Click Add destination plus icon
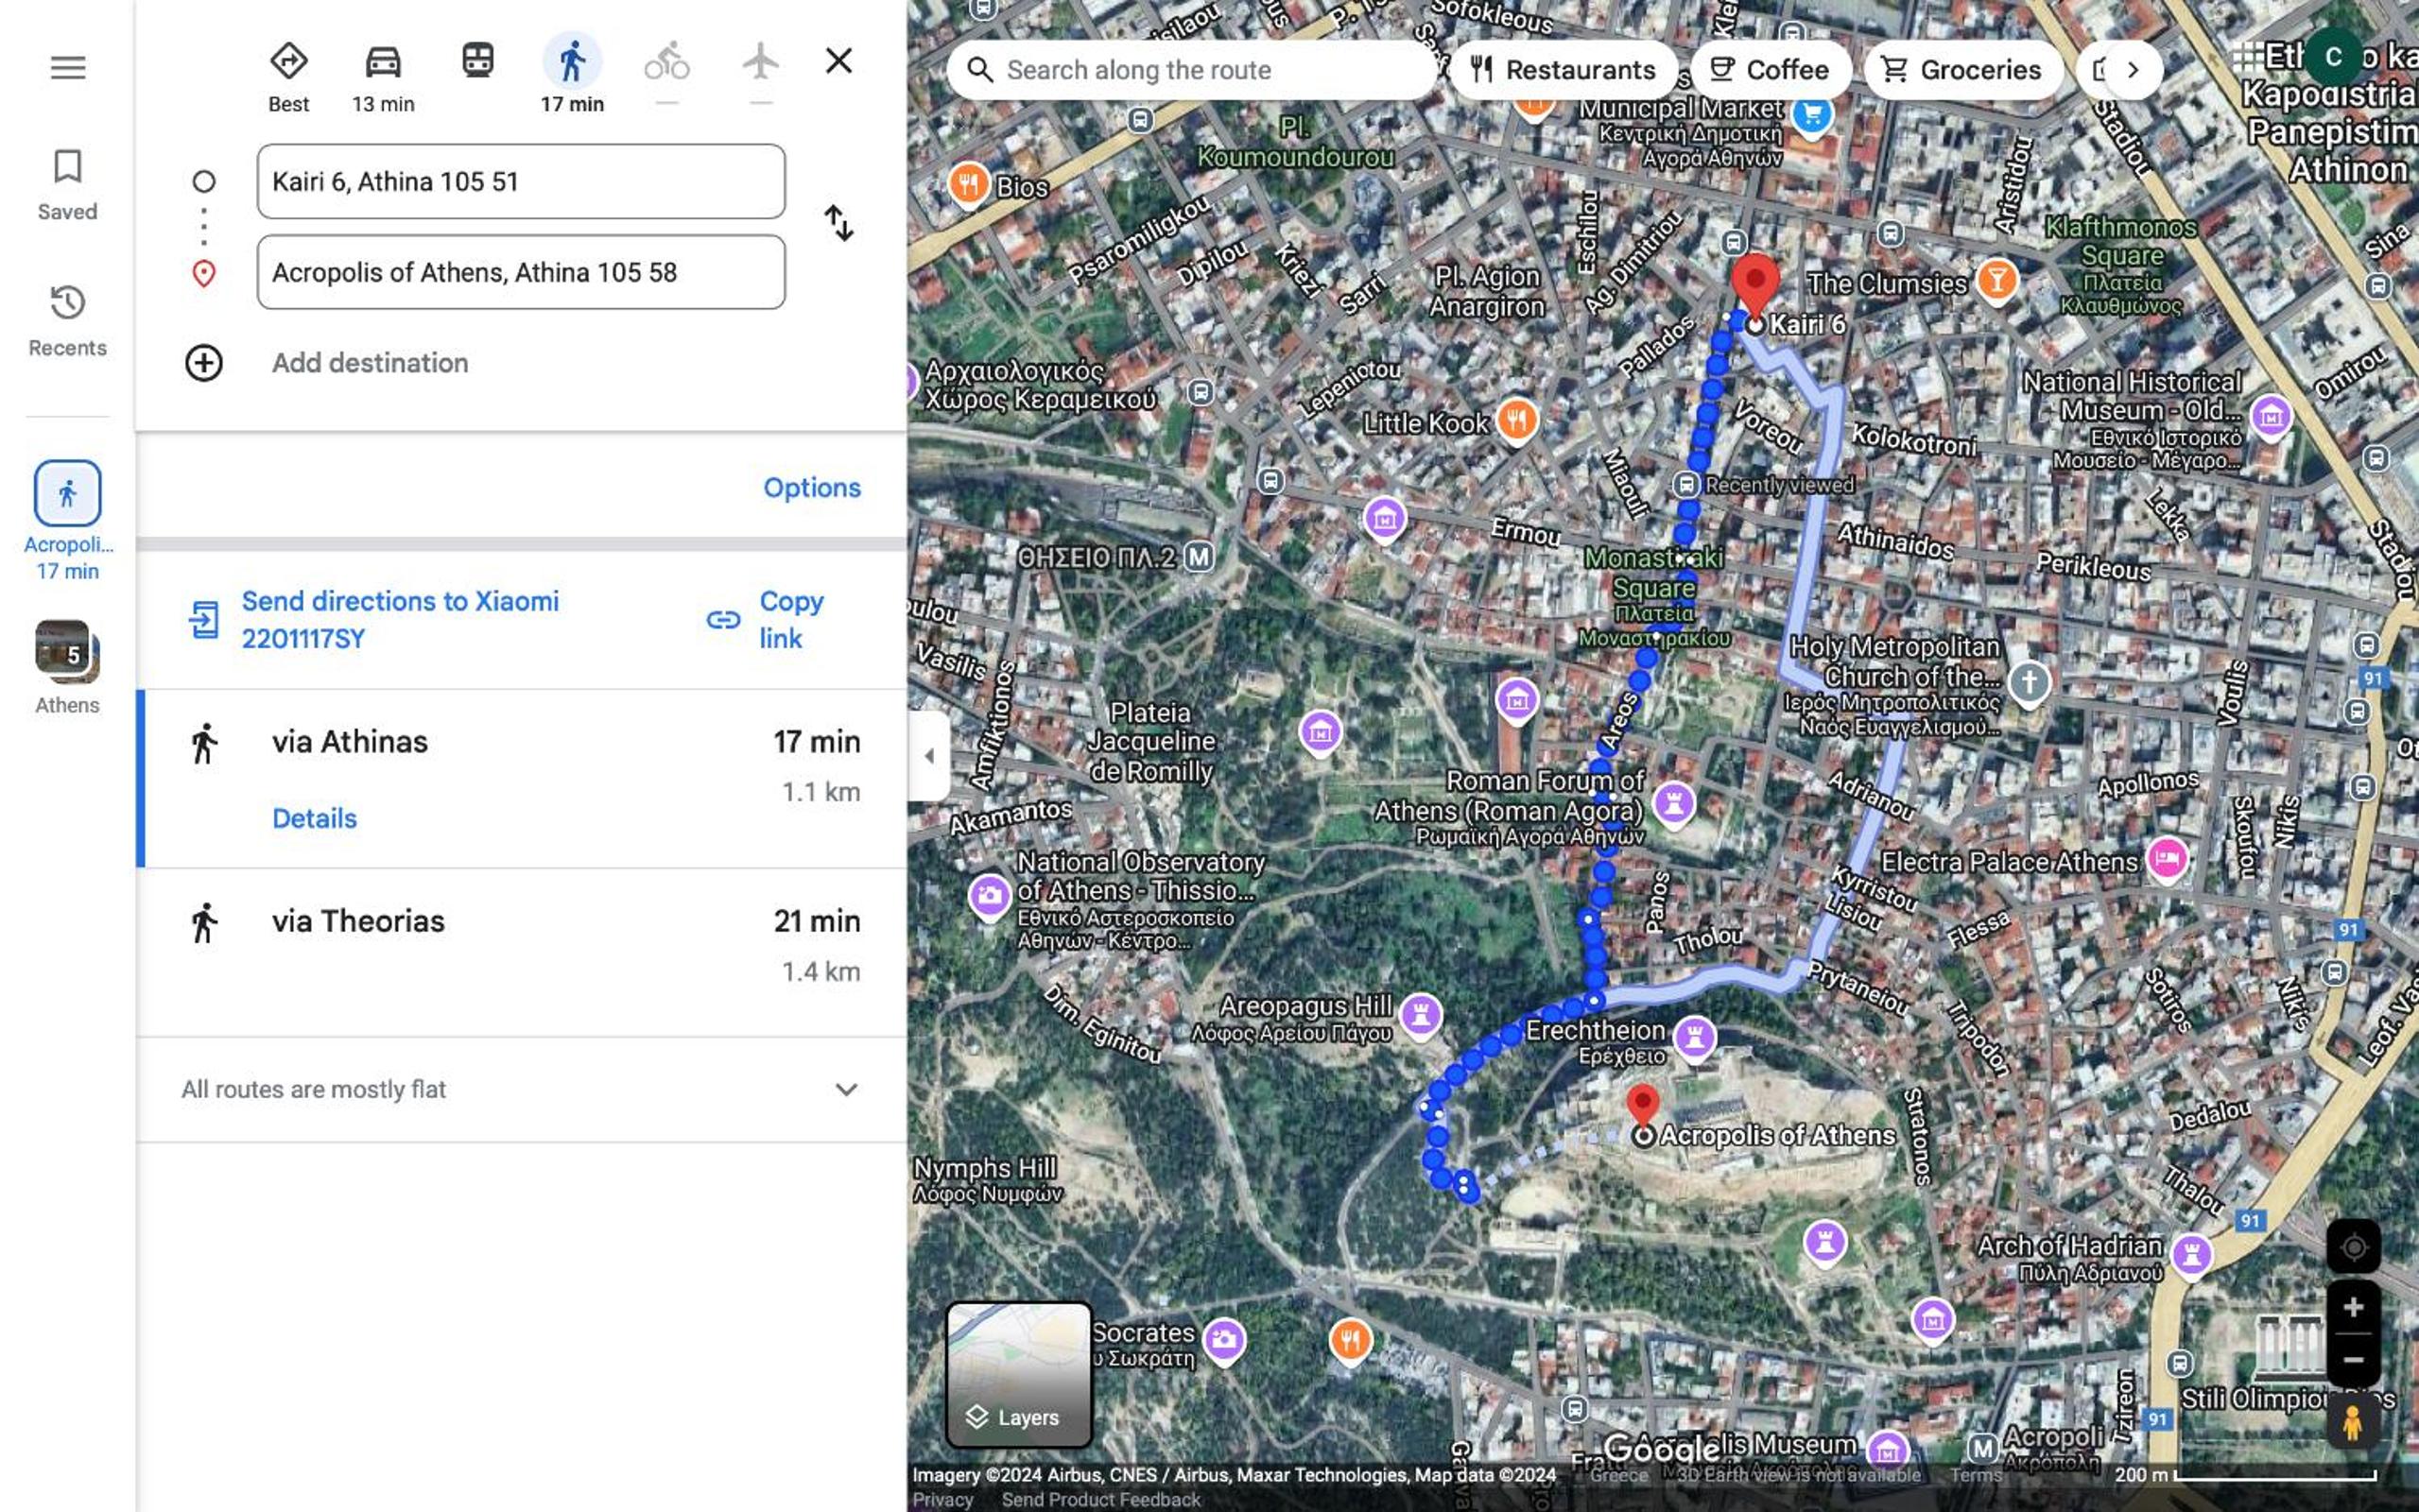The width and height of the screenshot is (2419, 1512). [x=204, y=363]
